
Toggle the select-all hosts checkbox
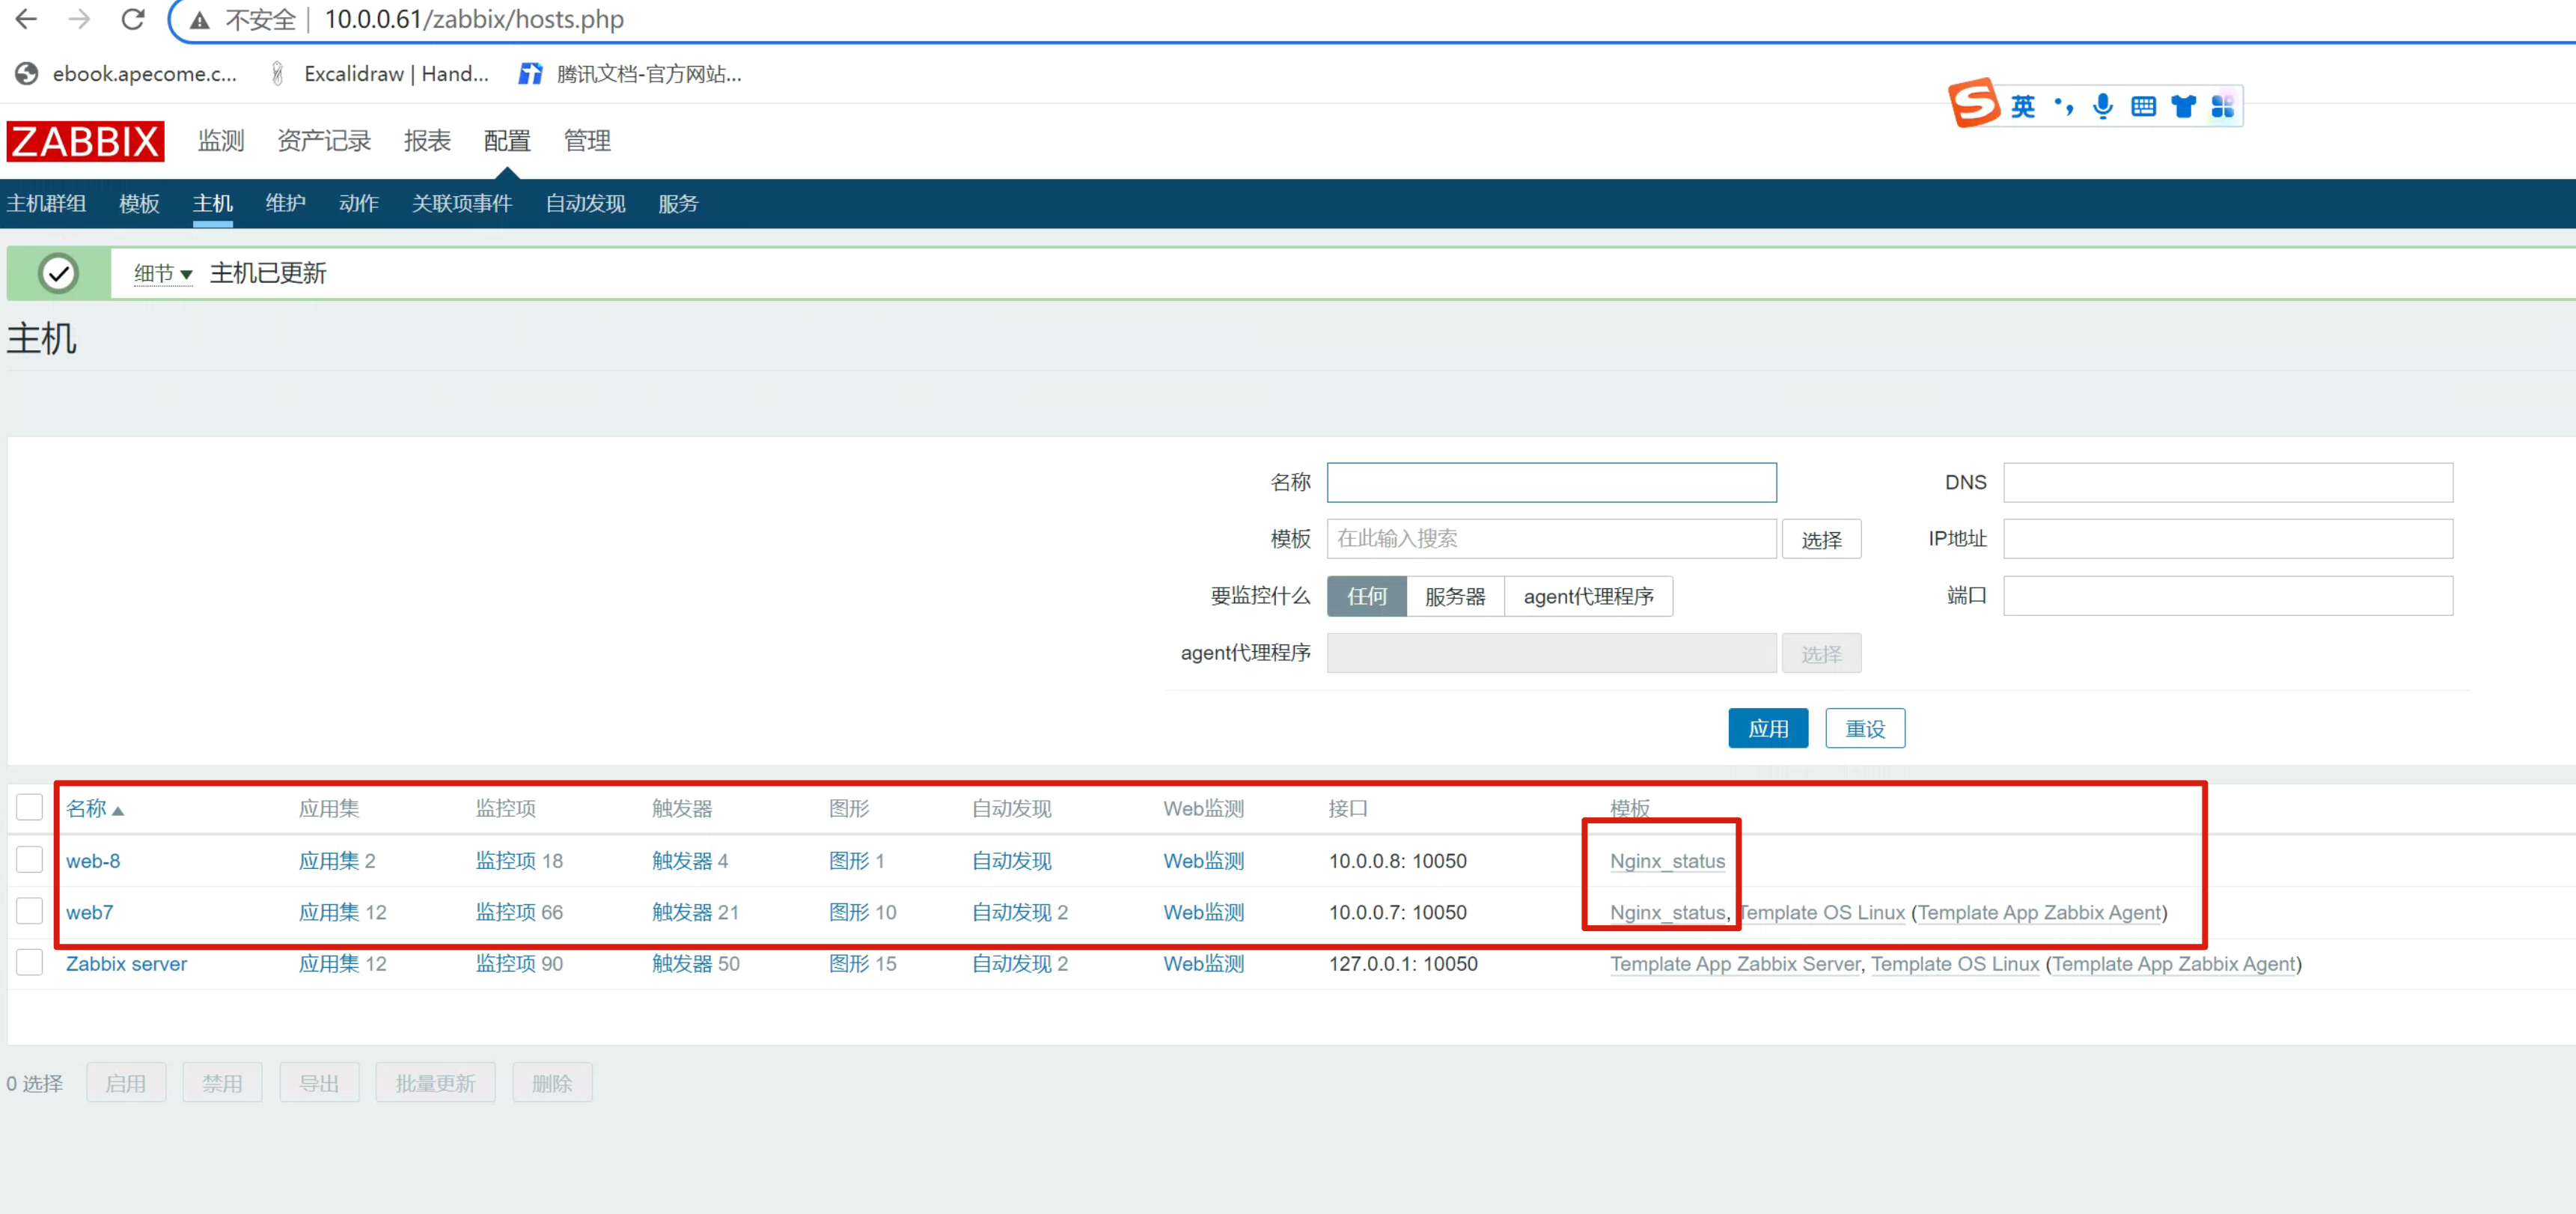click(30, 807)
